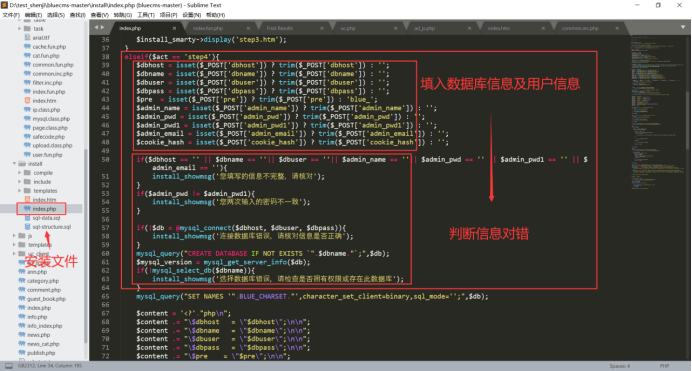The image size is (692, 371).
Task: Expand the task folder
Action: pos(19,29)
